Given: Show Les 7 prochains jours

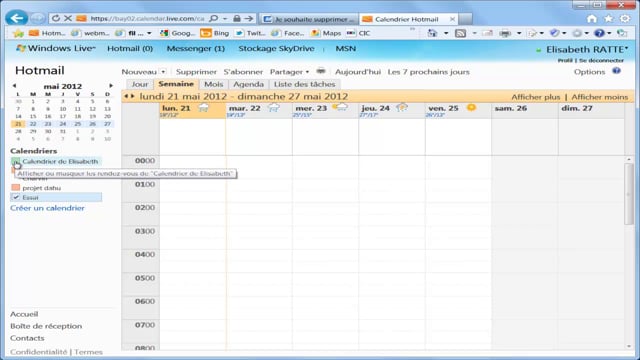Looking at the screenshot, I should pyautogui.click(x=429, y=72).
